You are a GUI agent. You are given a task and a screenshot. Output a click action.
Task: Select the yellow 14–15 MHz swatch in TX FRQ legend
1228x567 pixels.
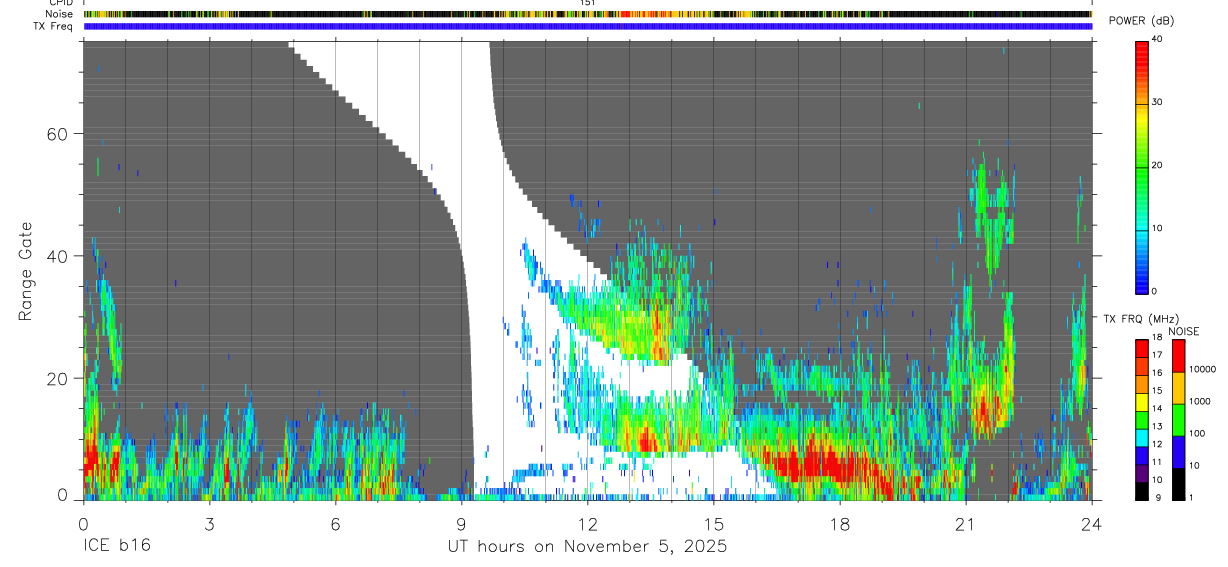click(1142, 402)
